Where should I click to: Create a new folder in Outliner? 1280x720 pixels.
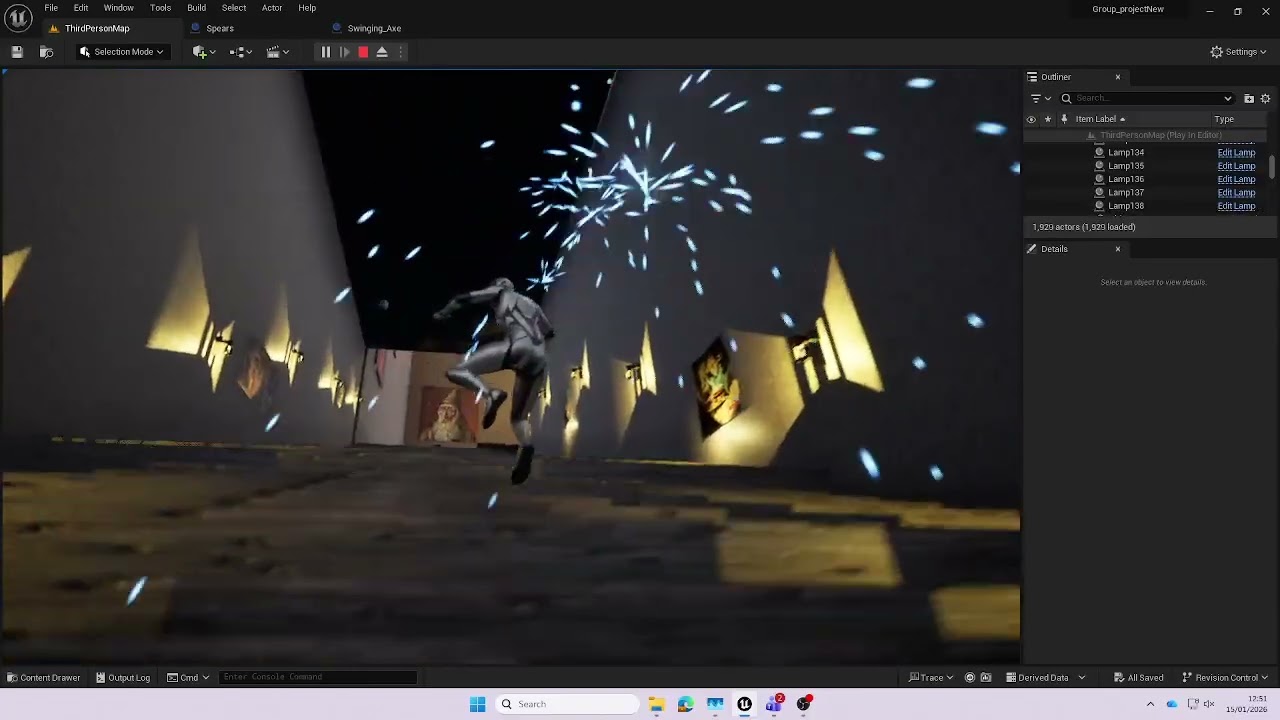pos(1249,98)
